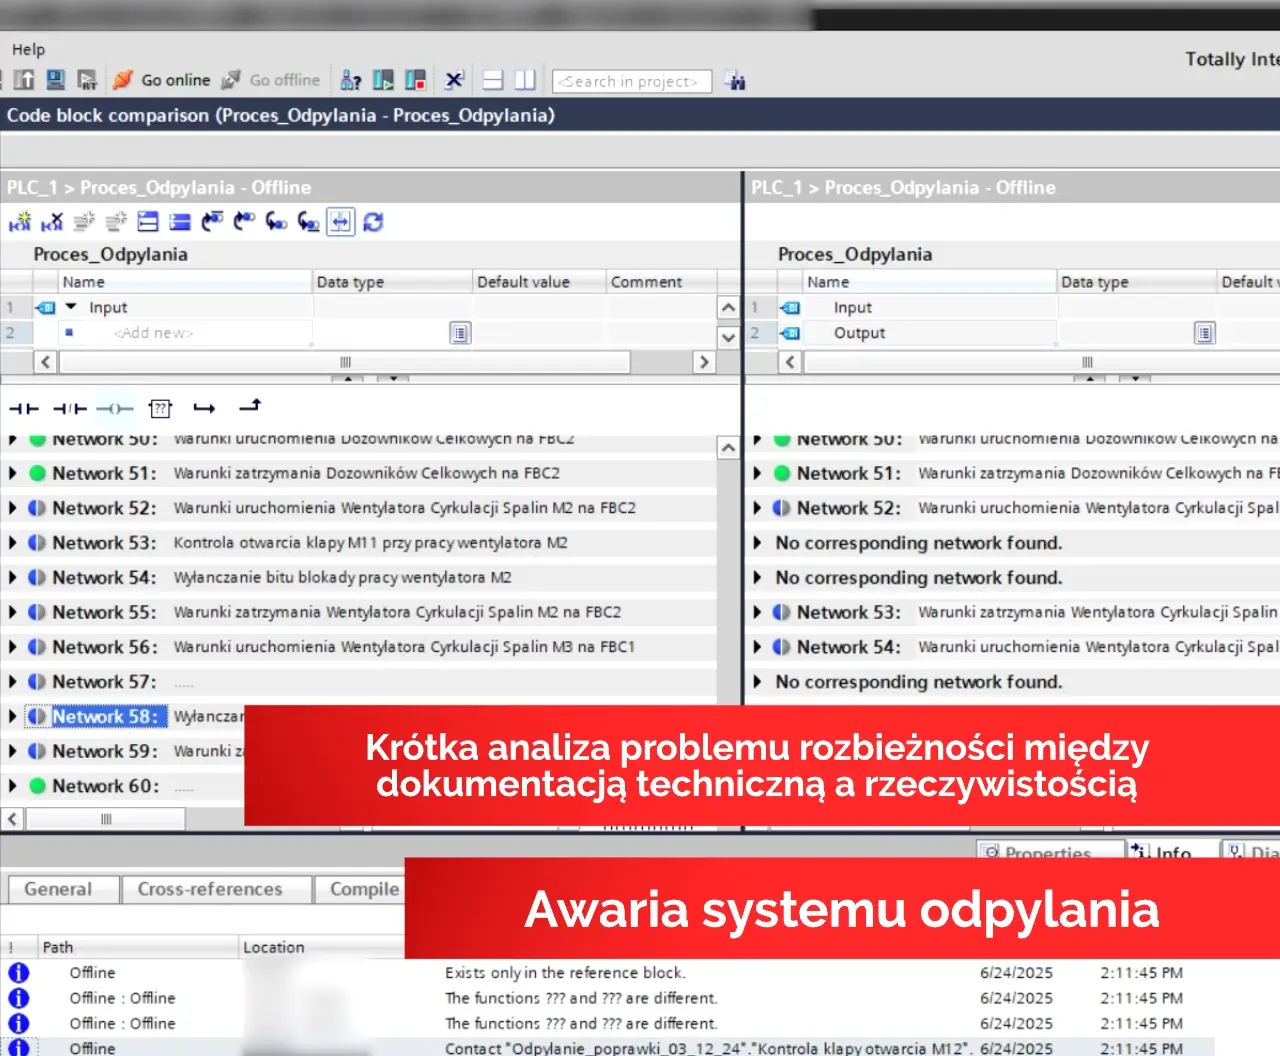Screen dimensions: 1280x1056
Task: Insert an empty box instruction
Action: pos(160,408)
